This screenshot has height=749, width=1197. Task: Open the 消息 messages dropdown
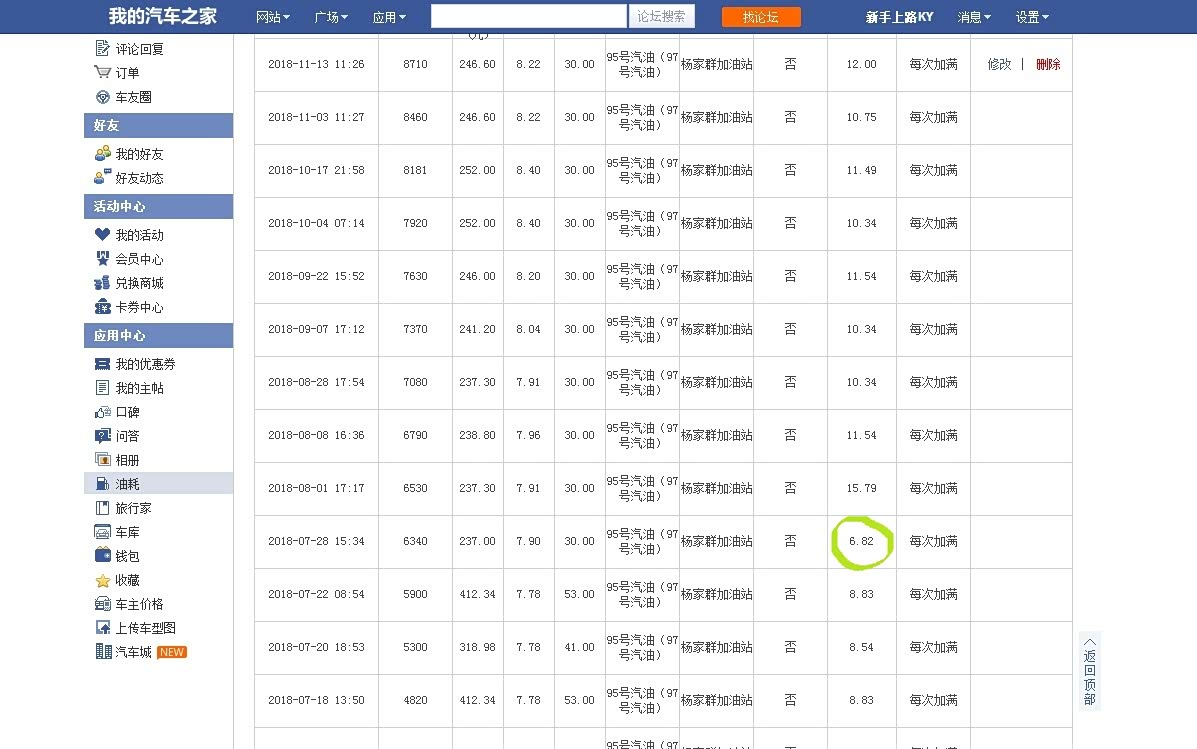[x=974, y=17]
